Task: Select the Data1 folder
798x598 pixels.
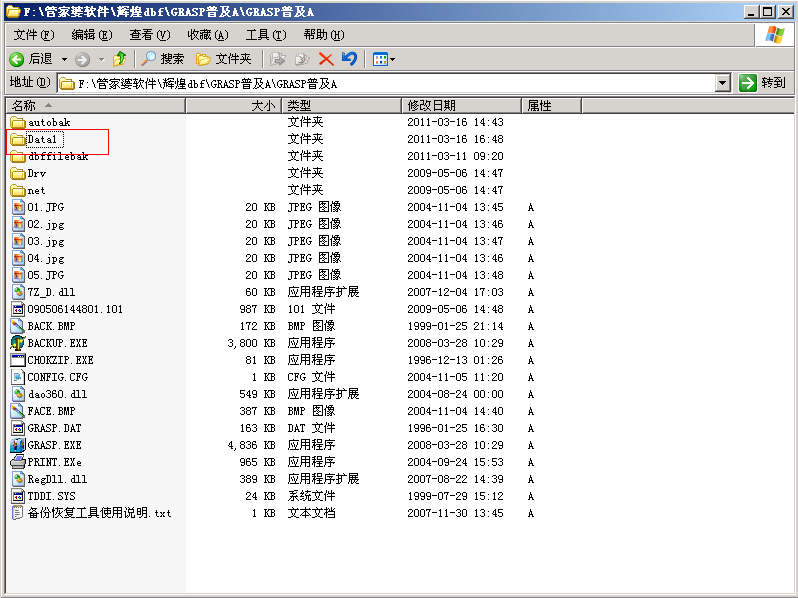Action: (42, 139)
